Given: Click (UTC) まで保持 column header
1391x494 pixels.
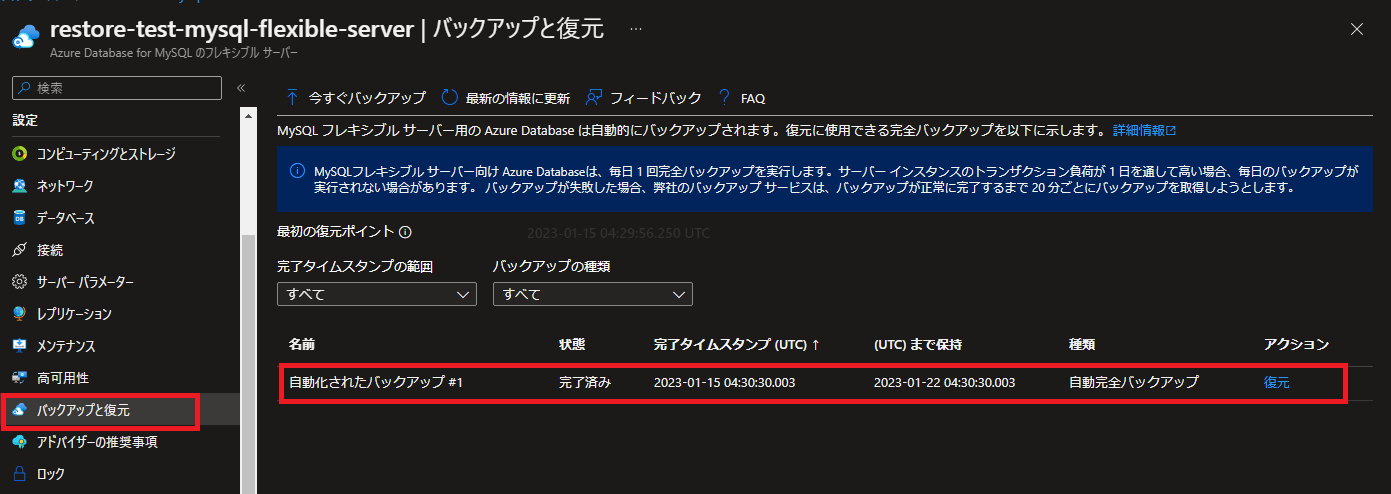Looking at the screenshot, I should tap(918, 344).
